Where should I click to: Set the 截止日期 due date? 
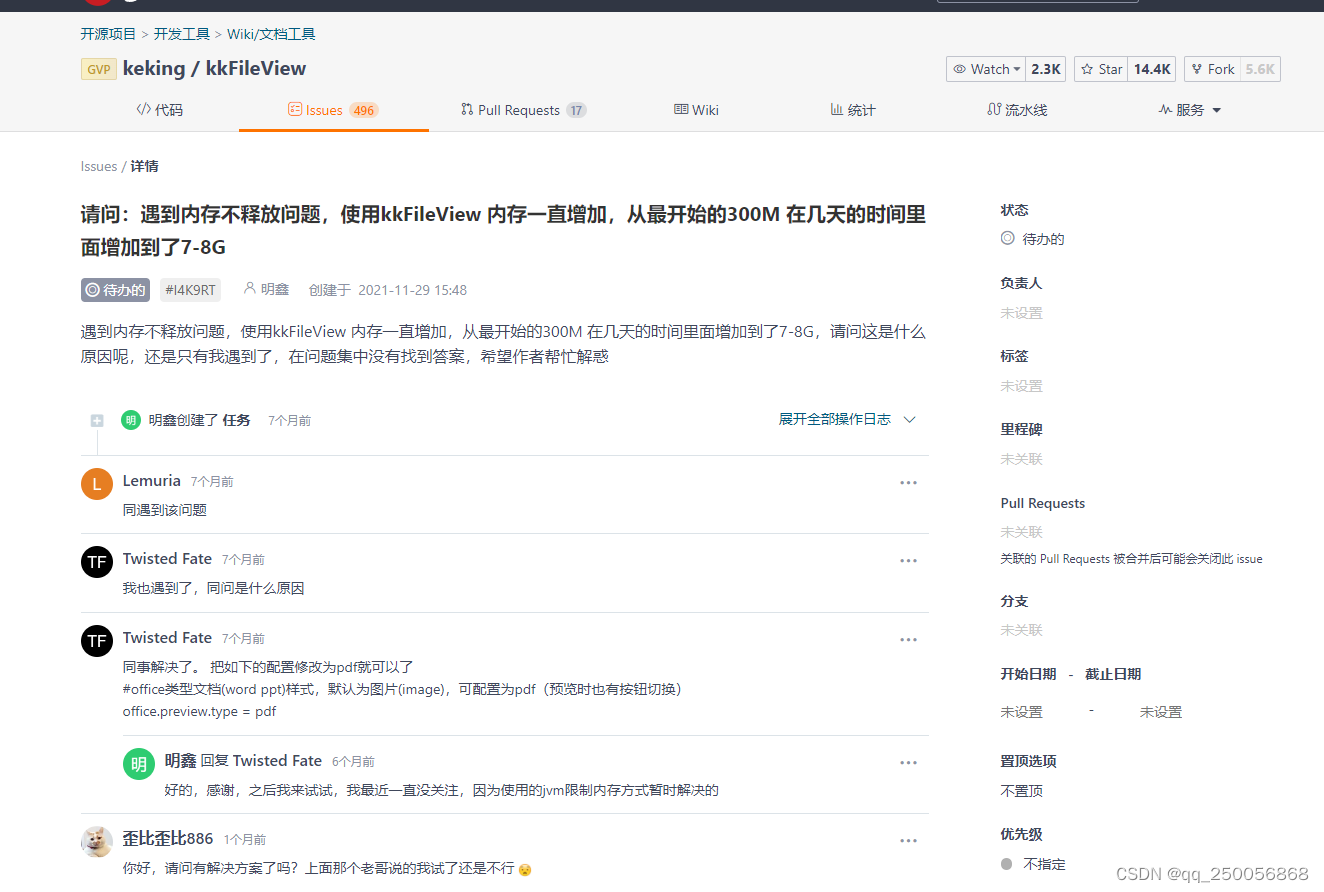pos(1161,712)
